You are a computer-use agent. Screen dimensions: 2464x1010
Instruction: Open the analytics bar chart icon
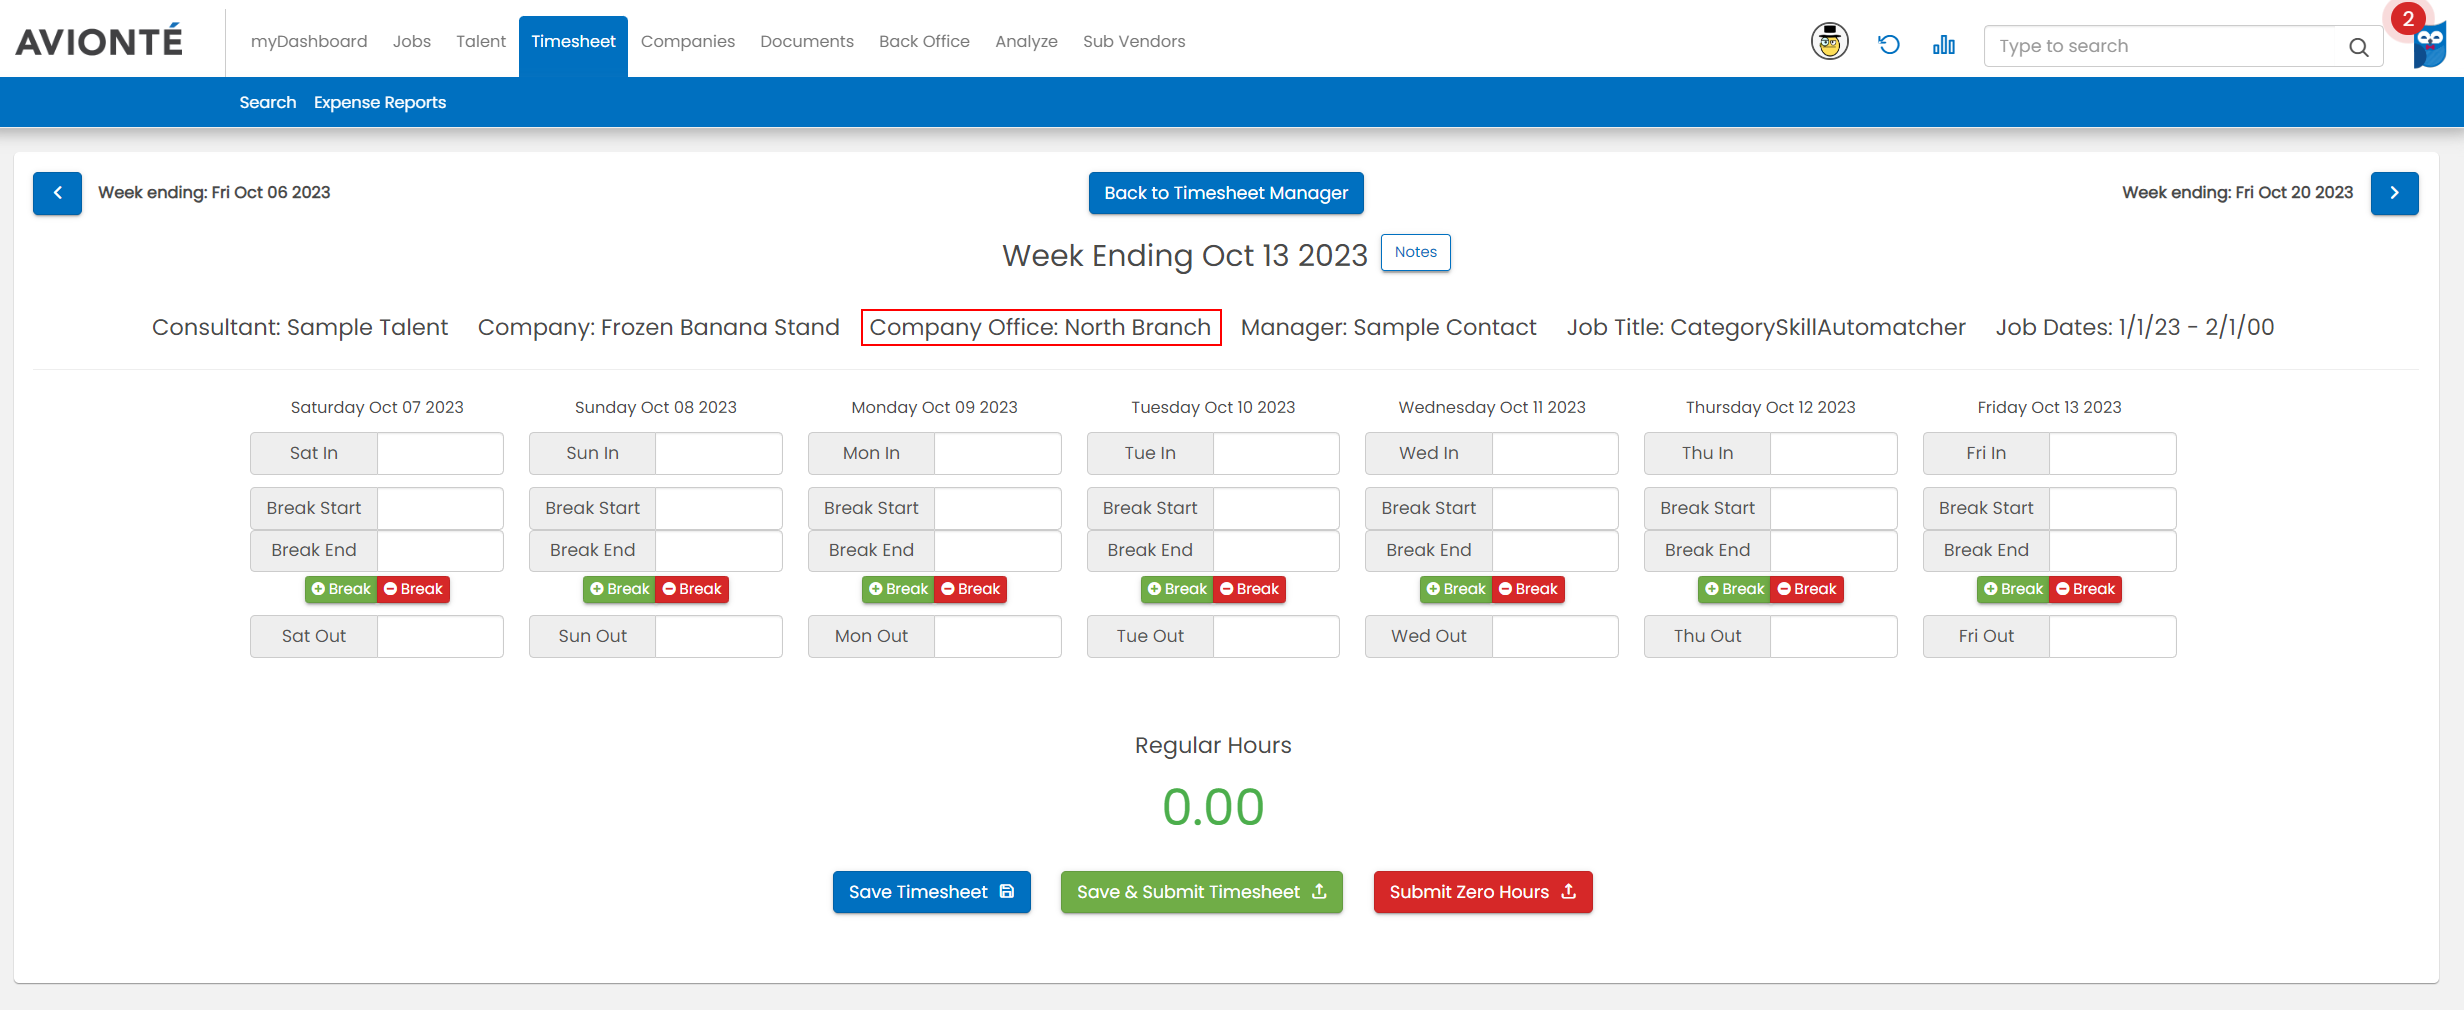1943,43
